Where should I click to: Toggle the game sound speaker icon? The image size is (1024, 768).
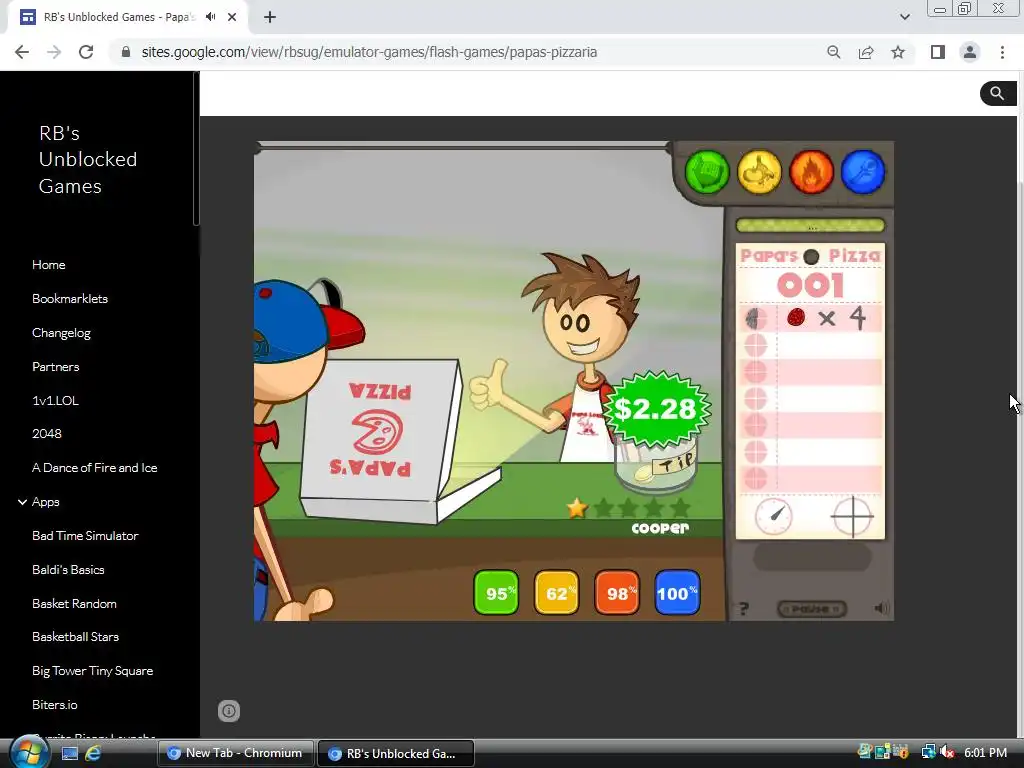tap(881, 609)
